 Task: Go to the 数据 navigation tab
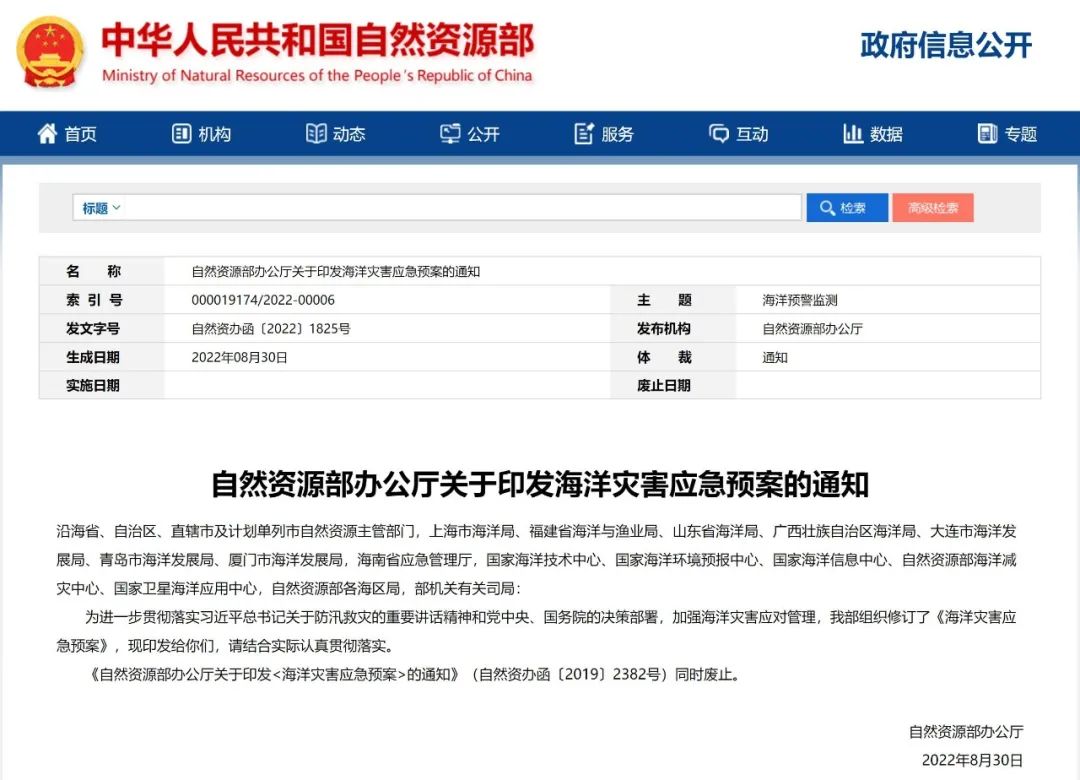pyautogui.click(x=886, y=134)
